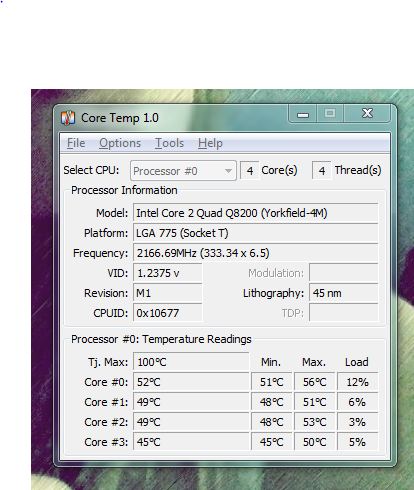Open the File menu
Image resolution: width=414 pixels, height=490 pixels.
(x=76, y=143)
